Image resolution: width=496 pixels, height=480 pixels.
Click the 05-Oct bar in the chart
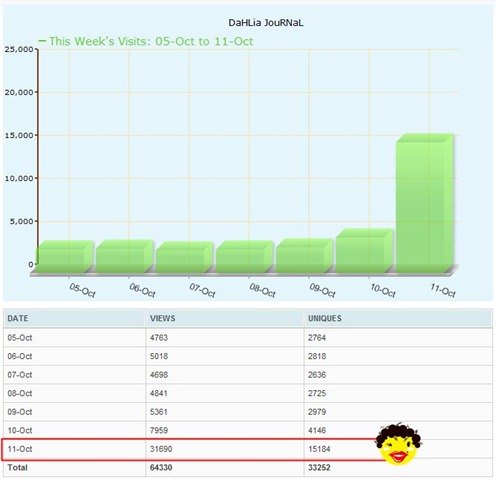[x=65, y=257]
